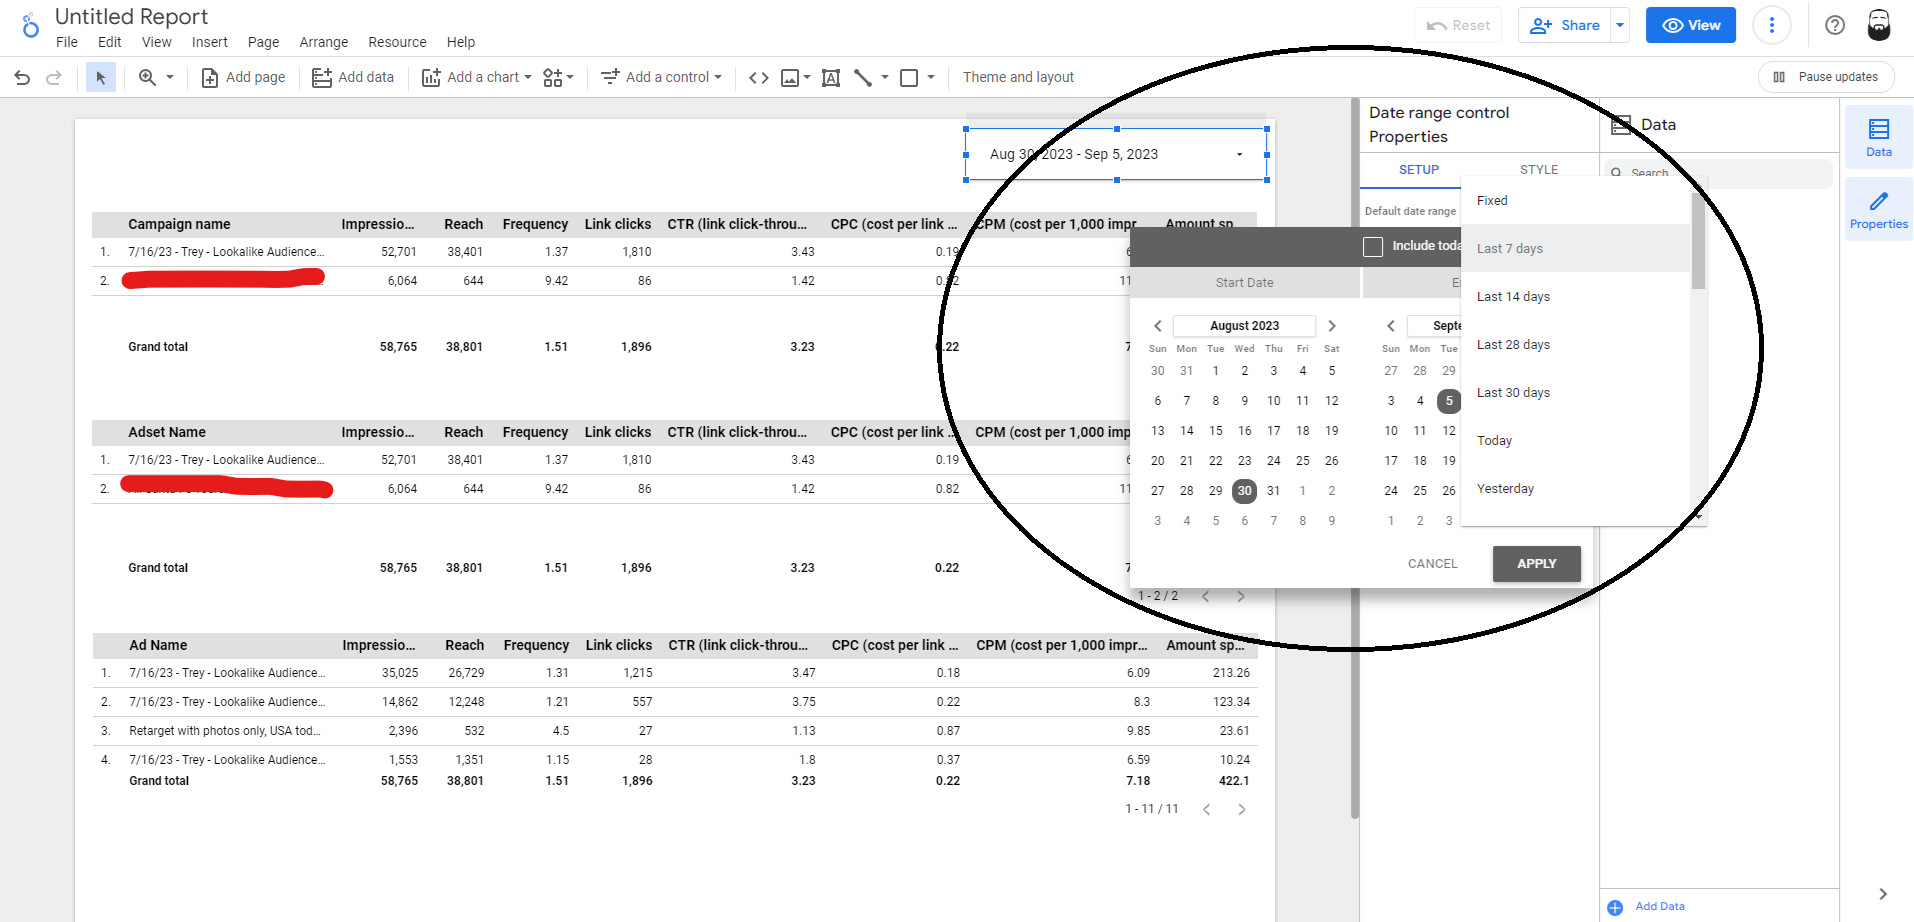Screen dimensions: 1914x922
Task: Select the selection mode cursor tool
Action: coord(100,77)
